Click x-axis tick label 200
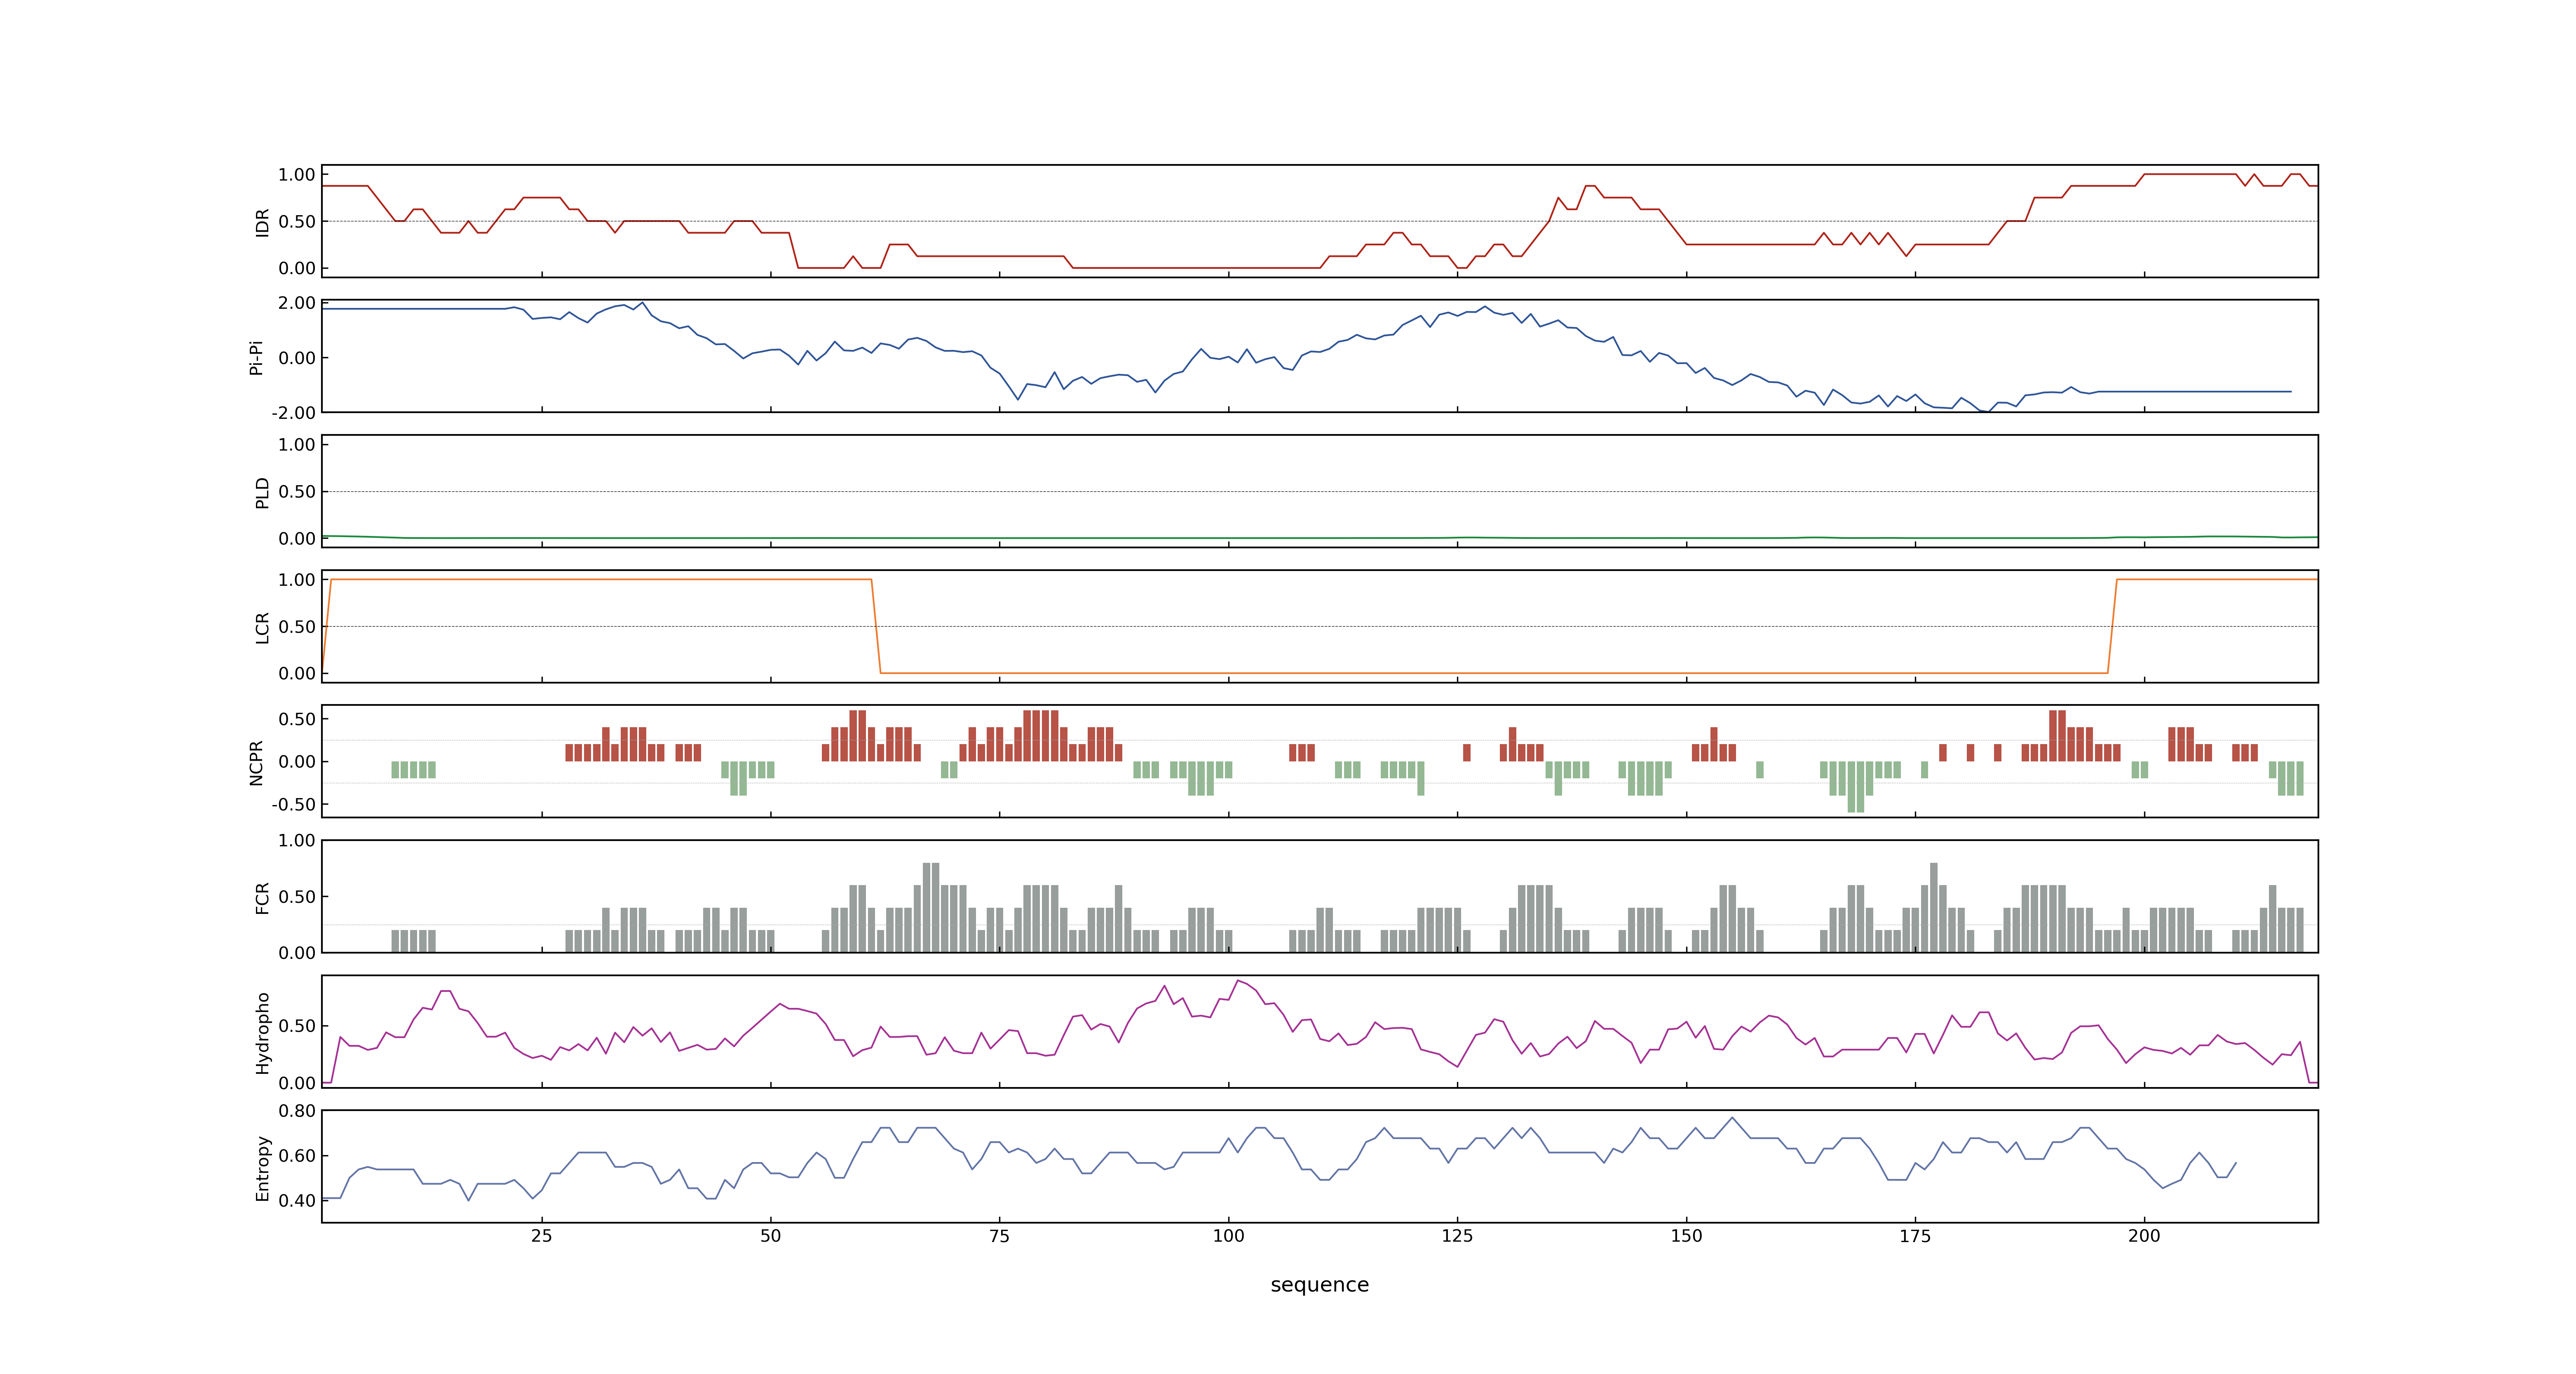 click(x=2144, y=1236)
